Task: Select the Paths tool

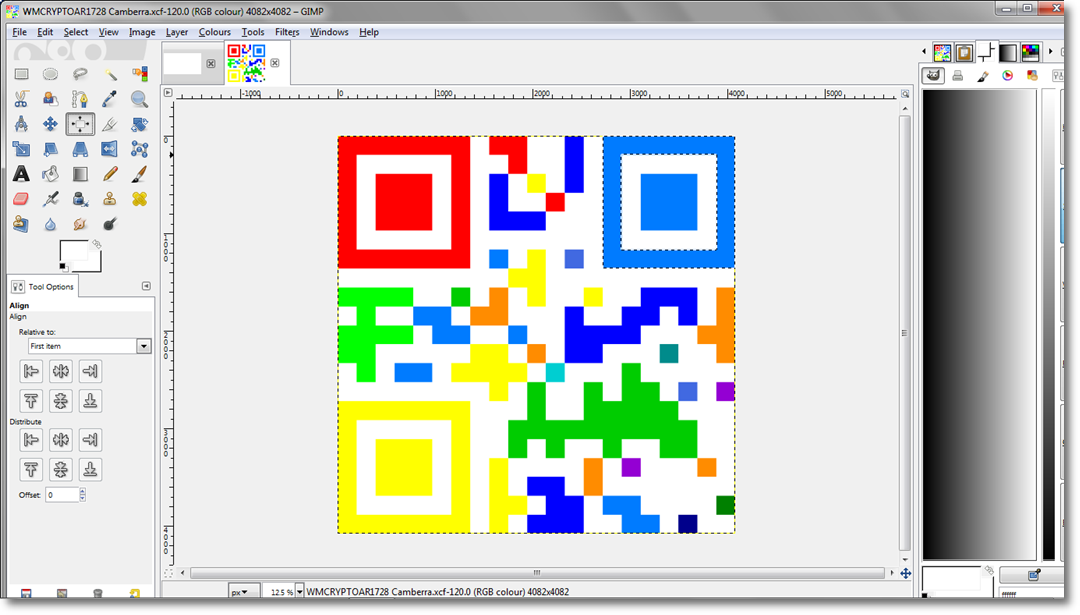Action: point(80,99)
